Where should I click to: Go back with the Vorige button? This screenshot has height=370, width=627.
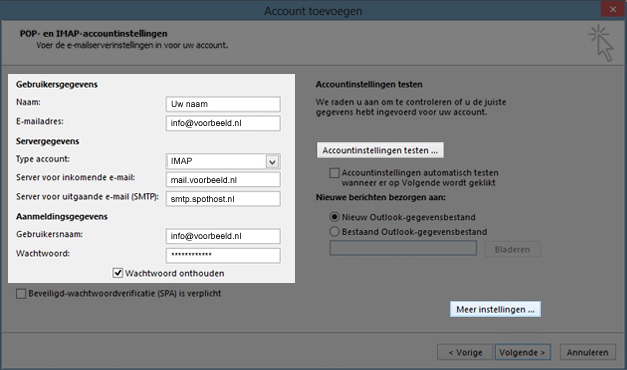[x=465, y=352]
